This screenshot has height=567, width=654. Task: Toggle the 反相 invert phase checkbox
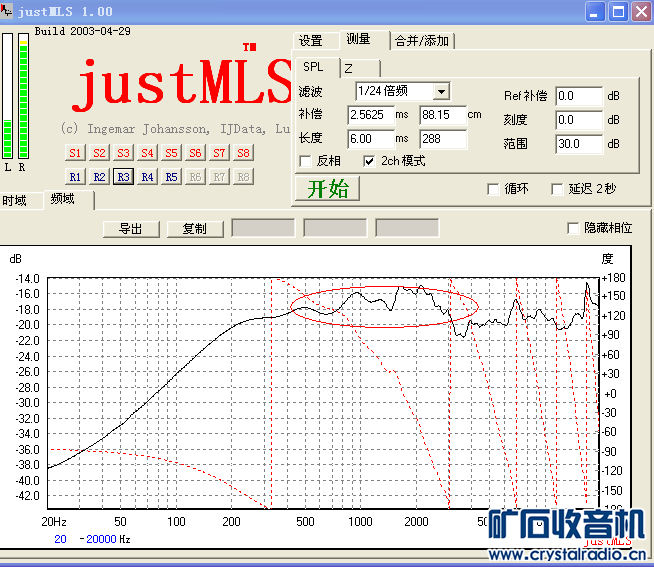click(305, 161)
